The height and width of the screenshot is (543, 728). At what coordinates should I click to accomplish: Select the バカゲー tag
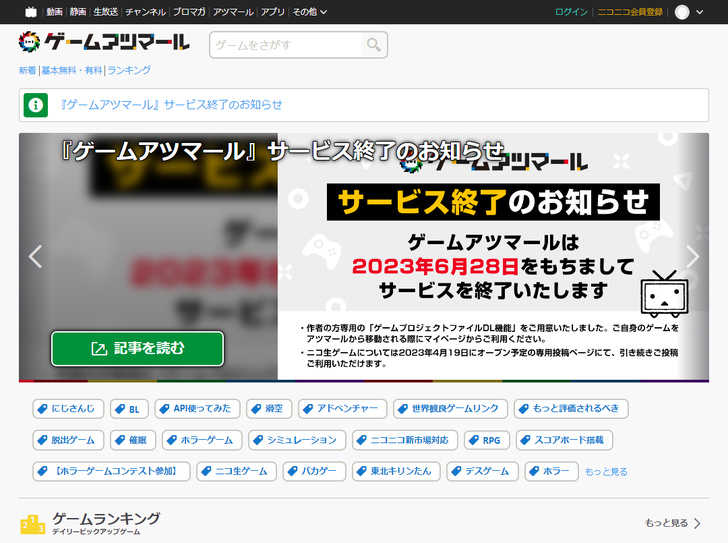pos(314,472)
